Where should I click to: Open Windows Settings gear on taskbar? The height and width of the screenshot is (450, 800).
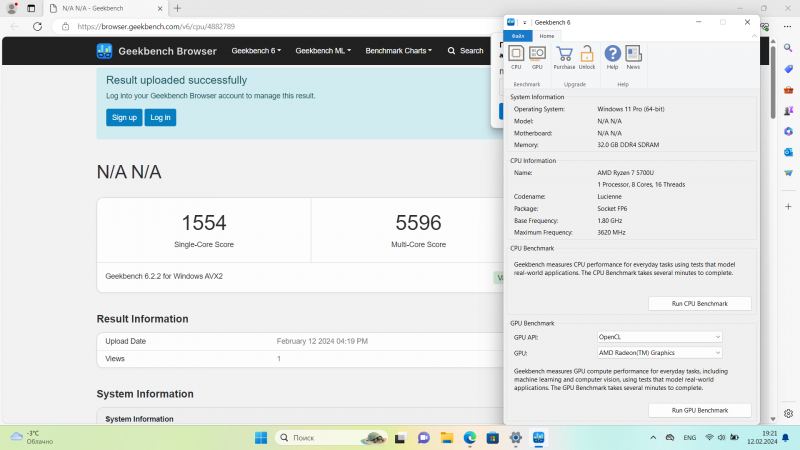pyautogui.click(x=516, y=438)
